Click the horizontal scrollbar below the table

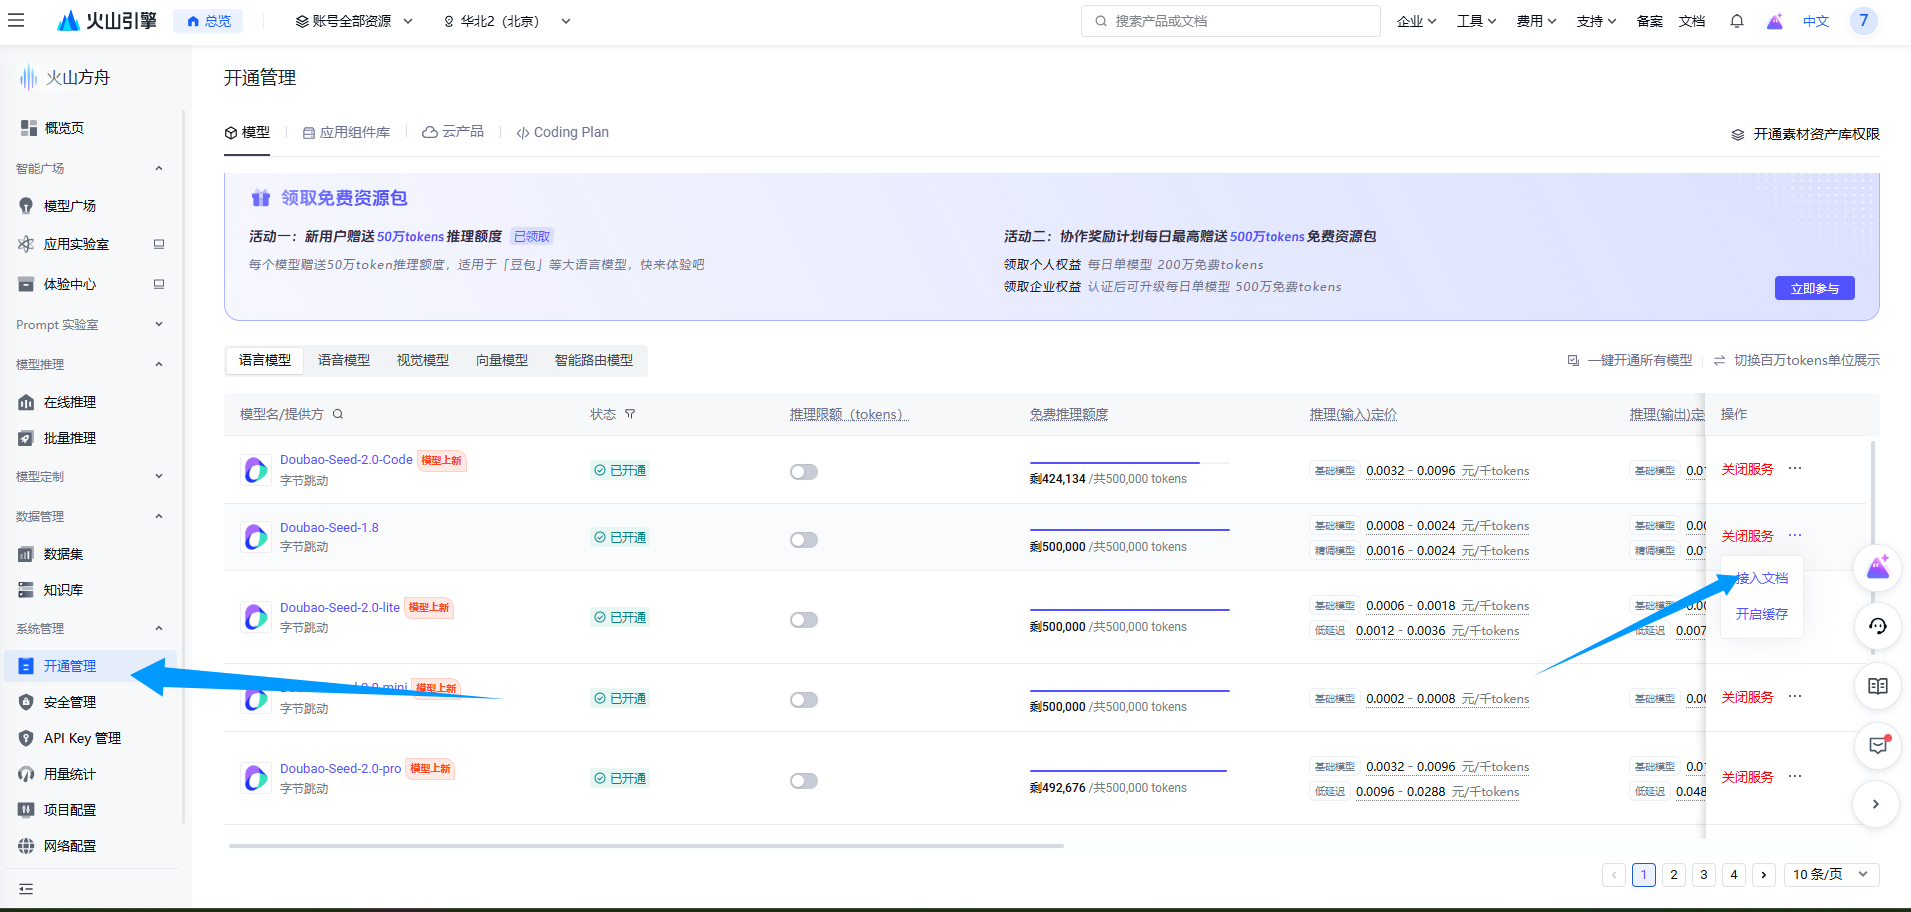tap(645, 846)
